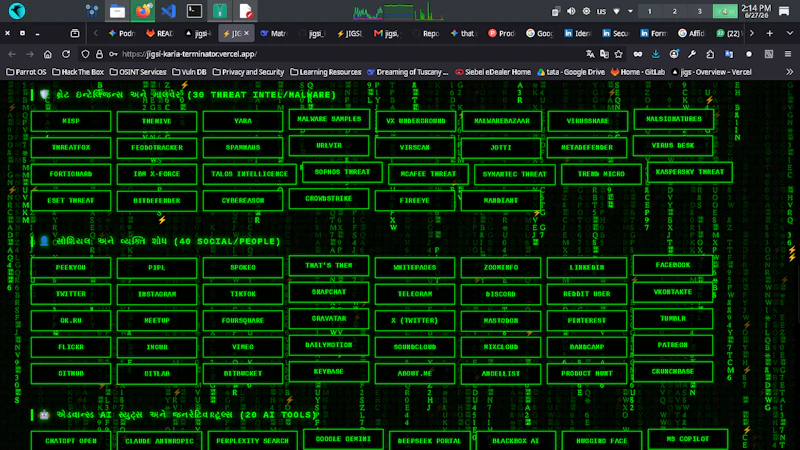Open the Vuln DB bookmark folder
The width and height of the screenshot is (800, 450).
pyautogui.click(x=189, y=72)
